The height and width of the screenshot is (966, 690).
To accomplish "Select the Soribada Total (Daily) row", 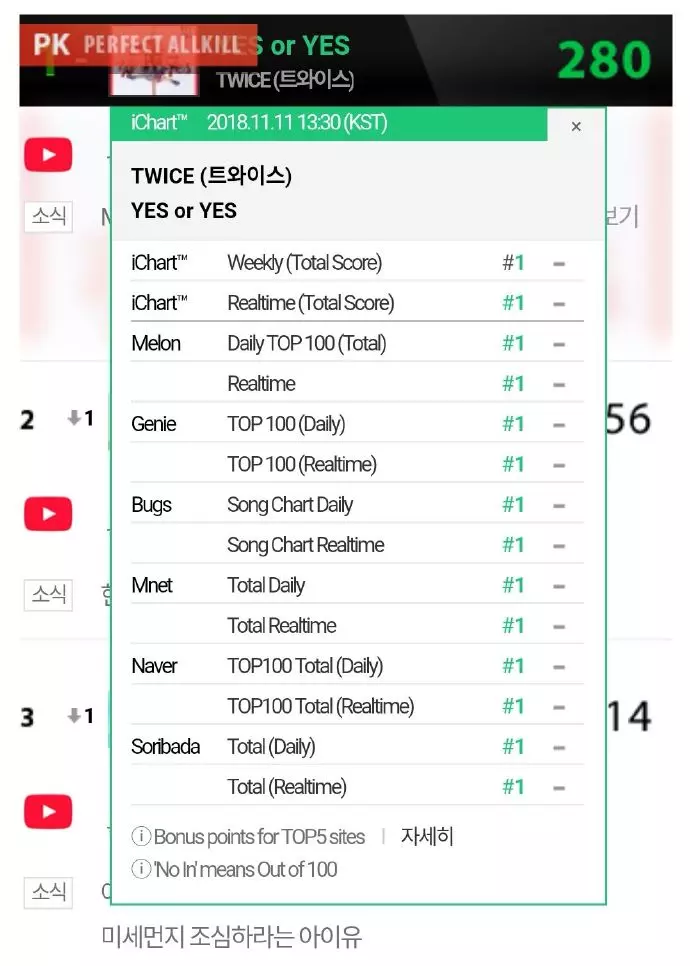I will point(357,746).
